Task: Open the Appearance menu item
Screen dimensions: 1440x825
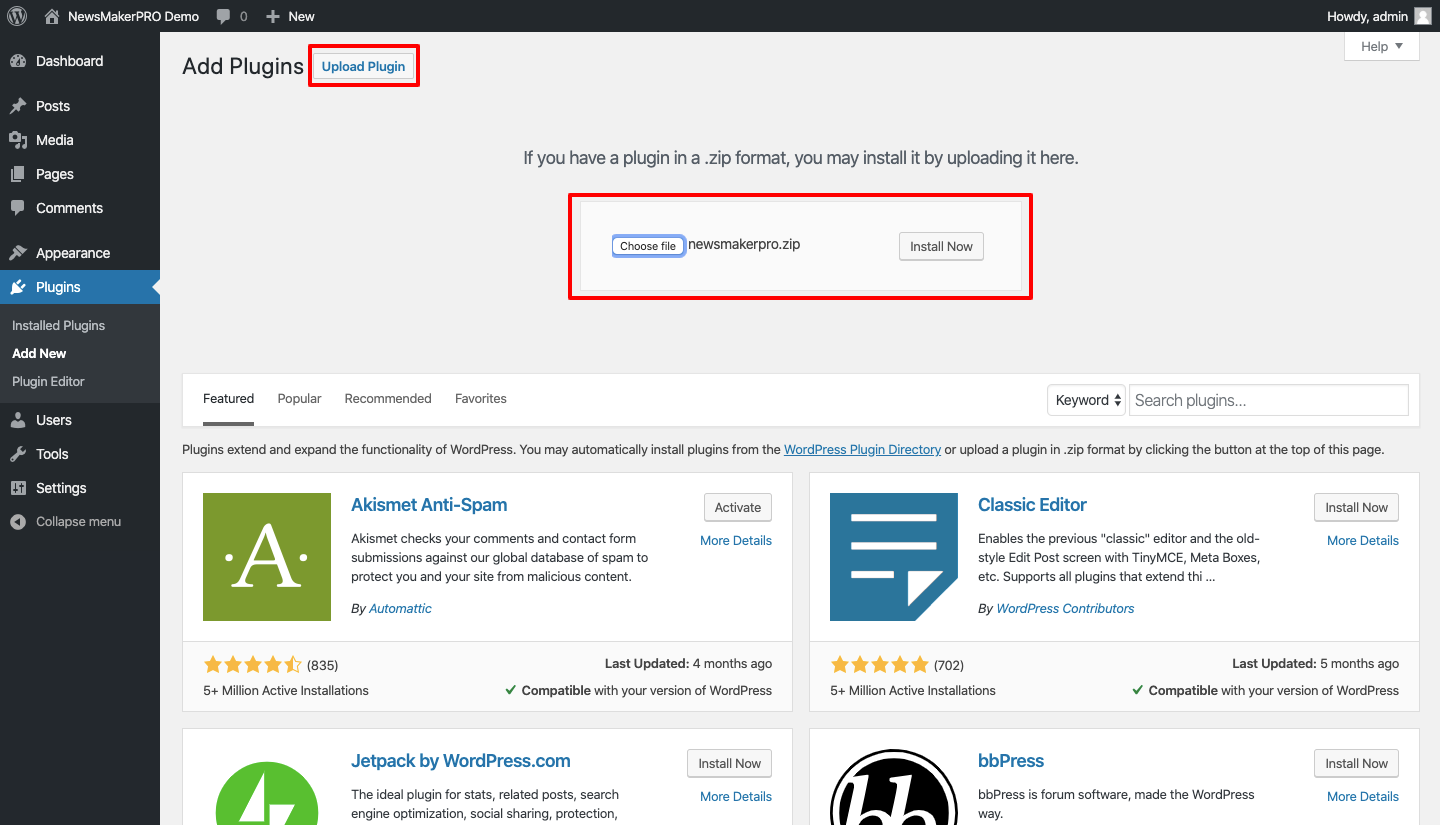Action: (x=80, y=253)
